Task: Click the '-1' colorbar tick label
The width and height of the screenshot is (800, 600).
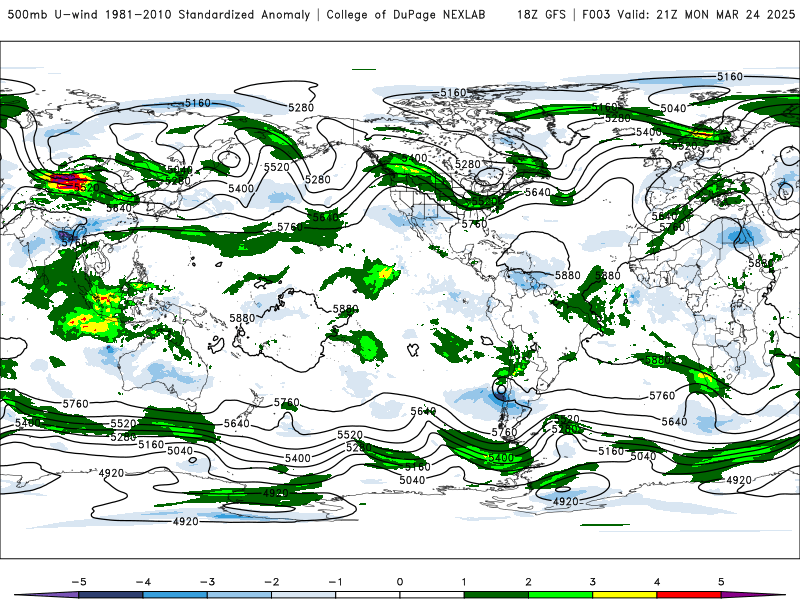Action: pyautogui.click(x=335, y=582)
